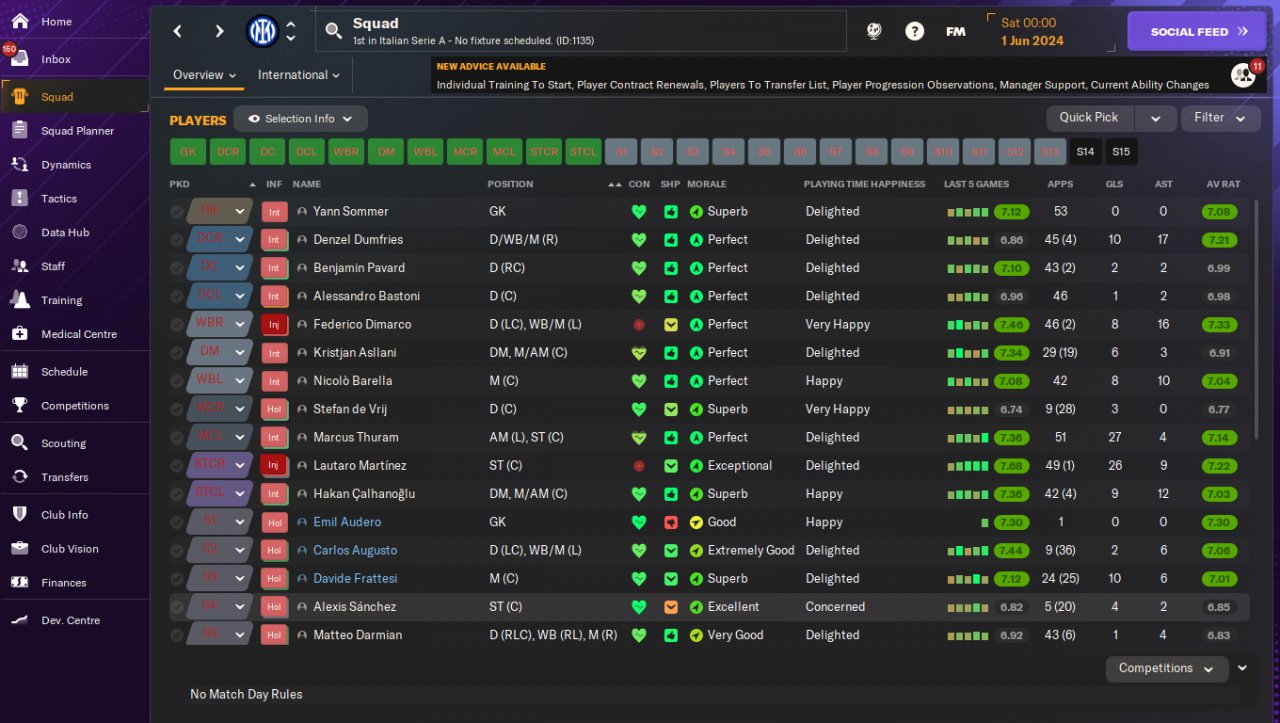Click the Schedule calendar icon
The image size is (1280, 723).
coord(20,372)
